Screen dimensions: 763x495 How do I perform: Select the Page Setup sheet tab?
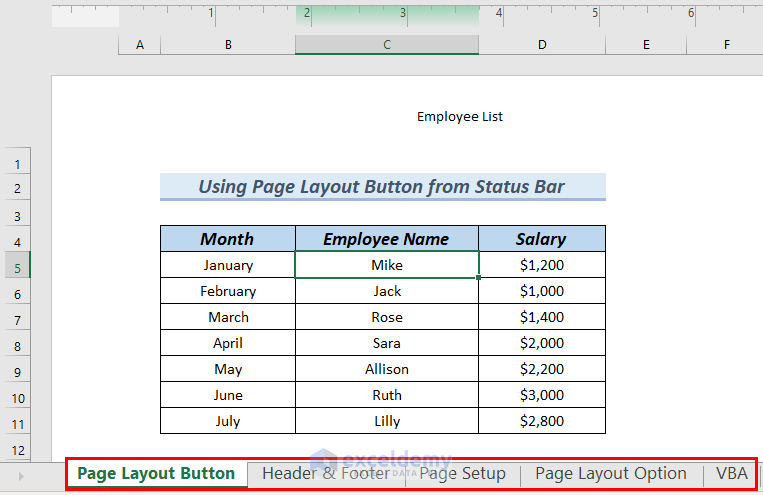point(462,474)
